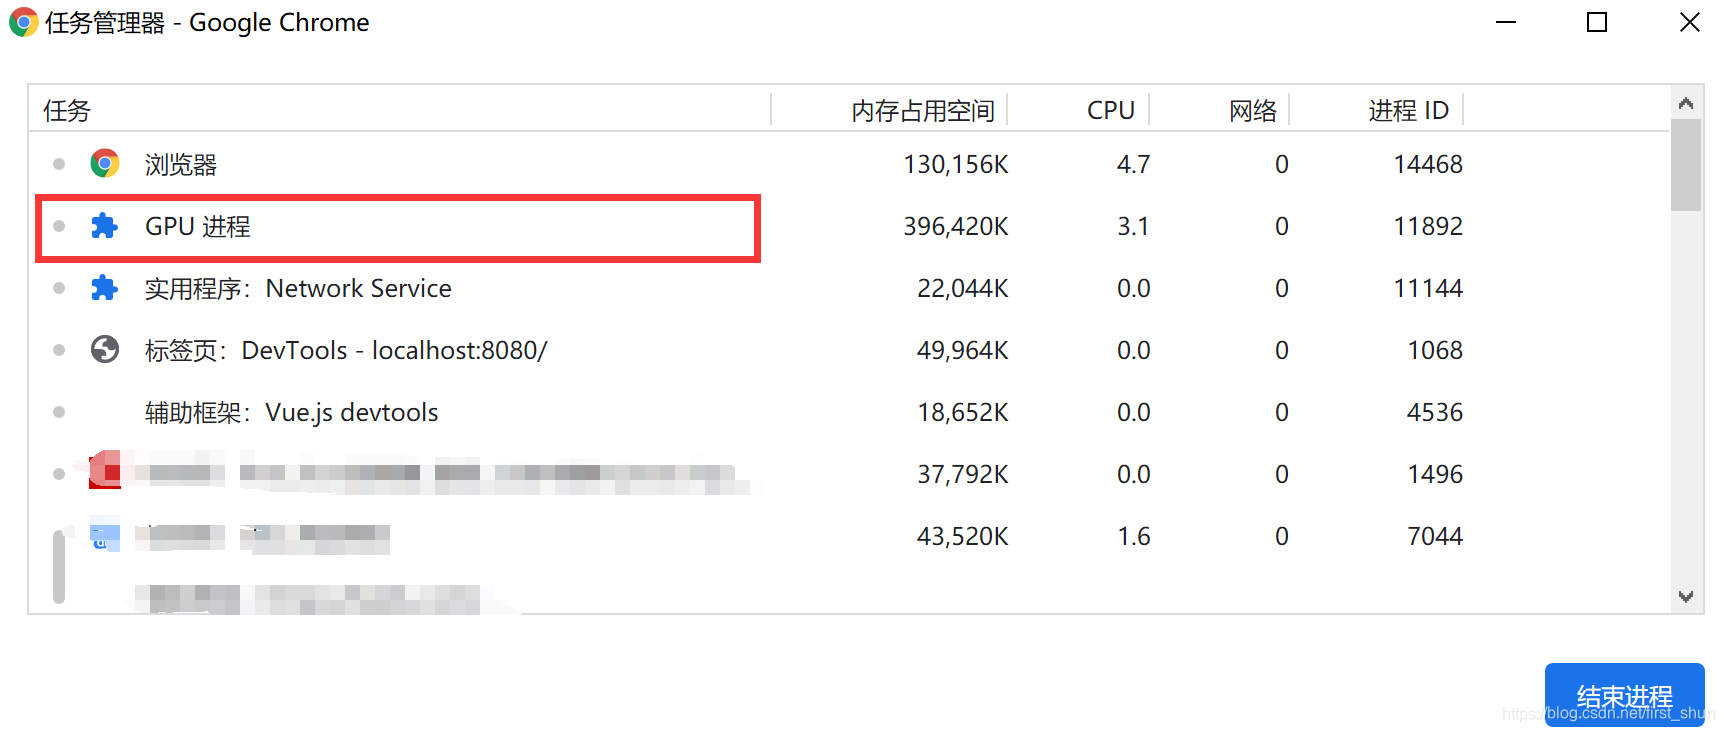Click CPU value 3.1
The height and width of the screenshot is (732, 1724).
(x=1133, y=226)
